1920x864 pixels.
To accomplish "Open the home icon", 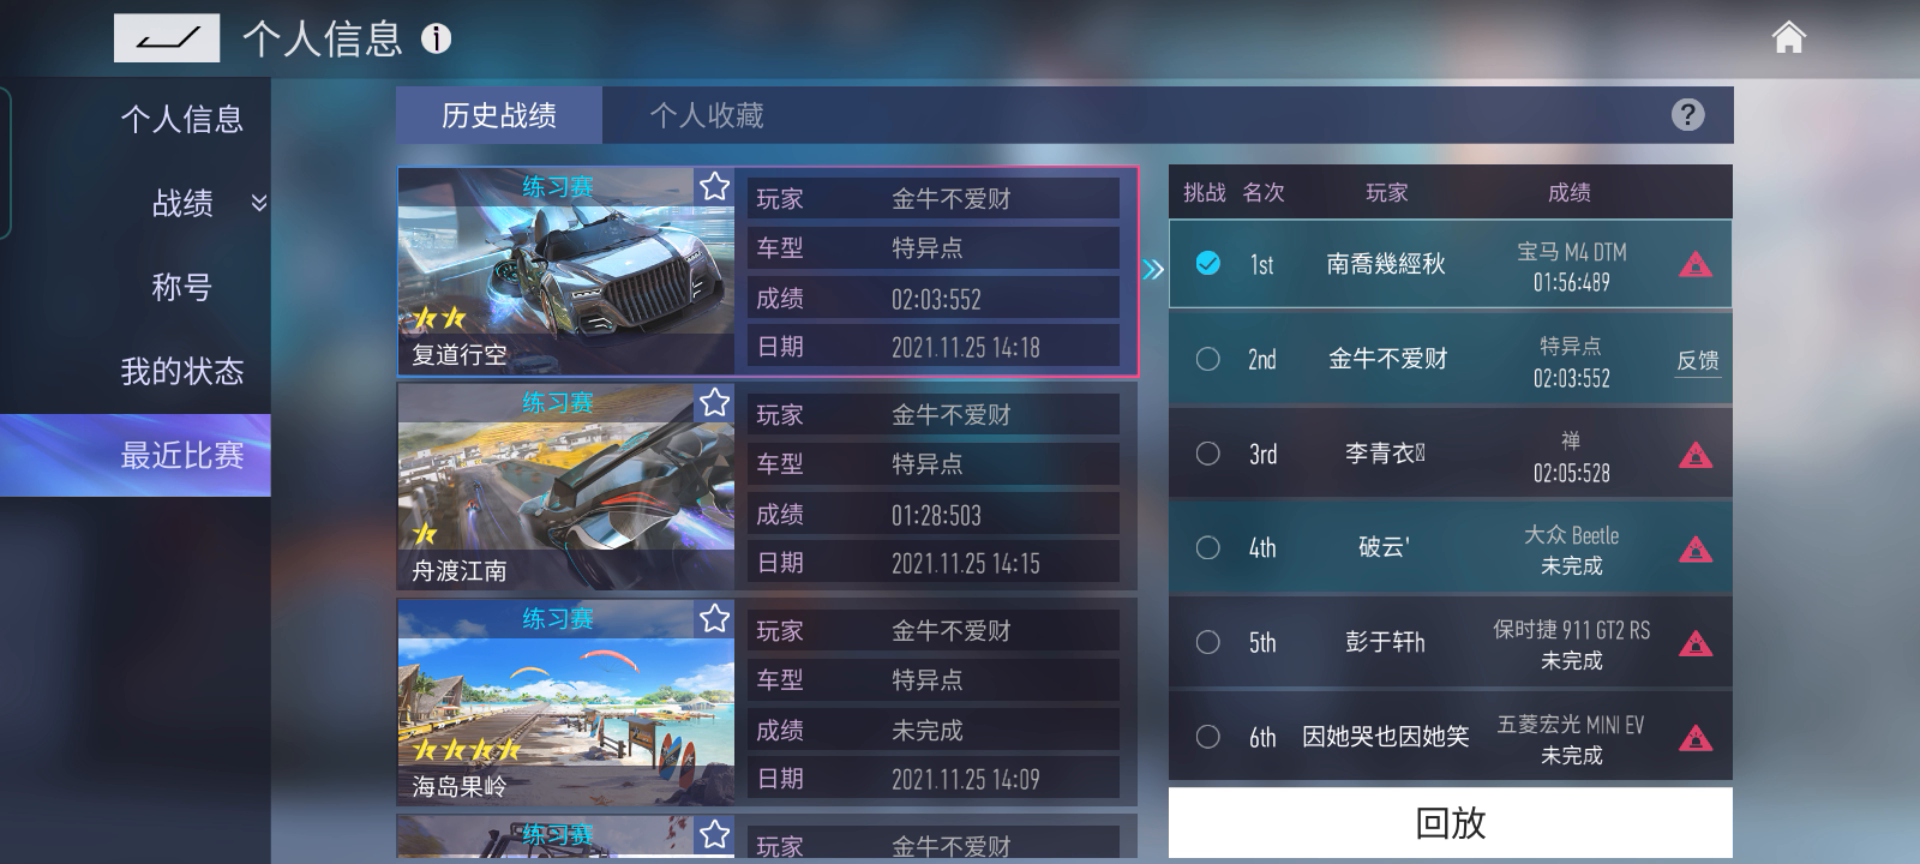I will [x=1788, y=38].
